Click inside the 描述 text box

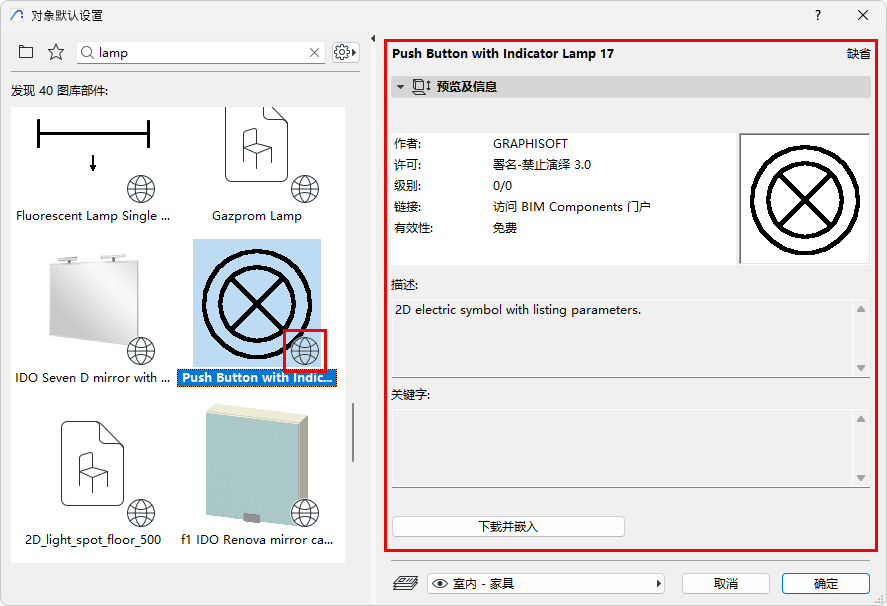click(622, 338)
